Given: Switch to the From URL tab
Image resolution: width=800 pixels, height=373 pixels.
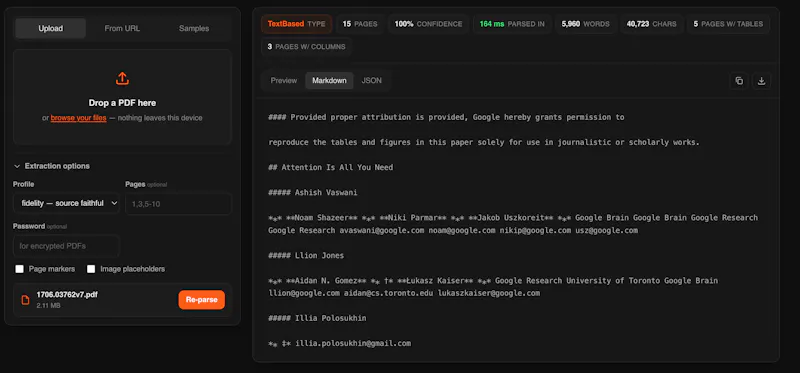Looking at the screenshot, I should pyautogui.click(x=122, y=29).
